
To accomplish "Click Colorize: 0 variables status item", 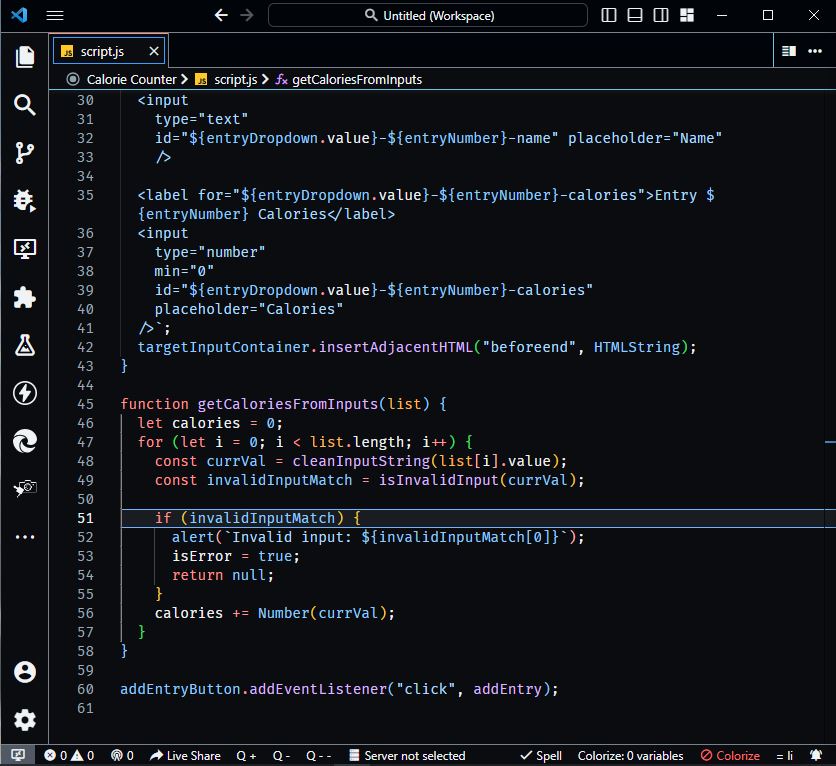I will (630, 755).
